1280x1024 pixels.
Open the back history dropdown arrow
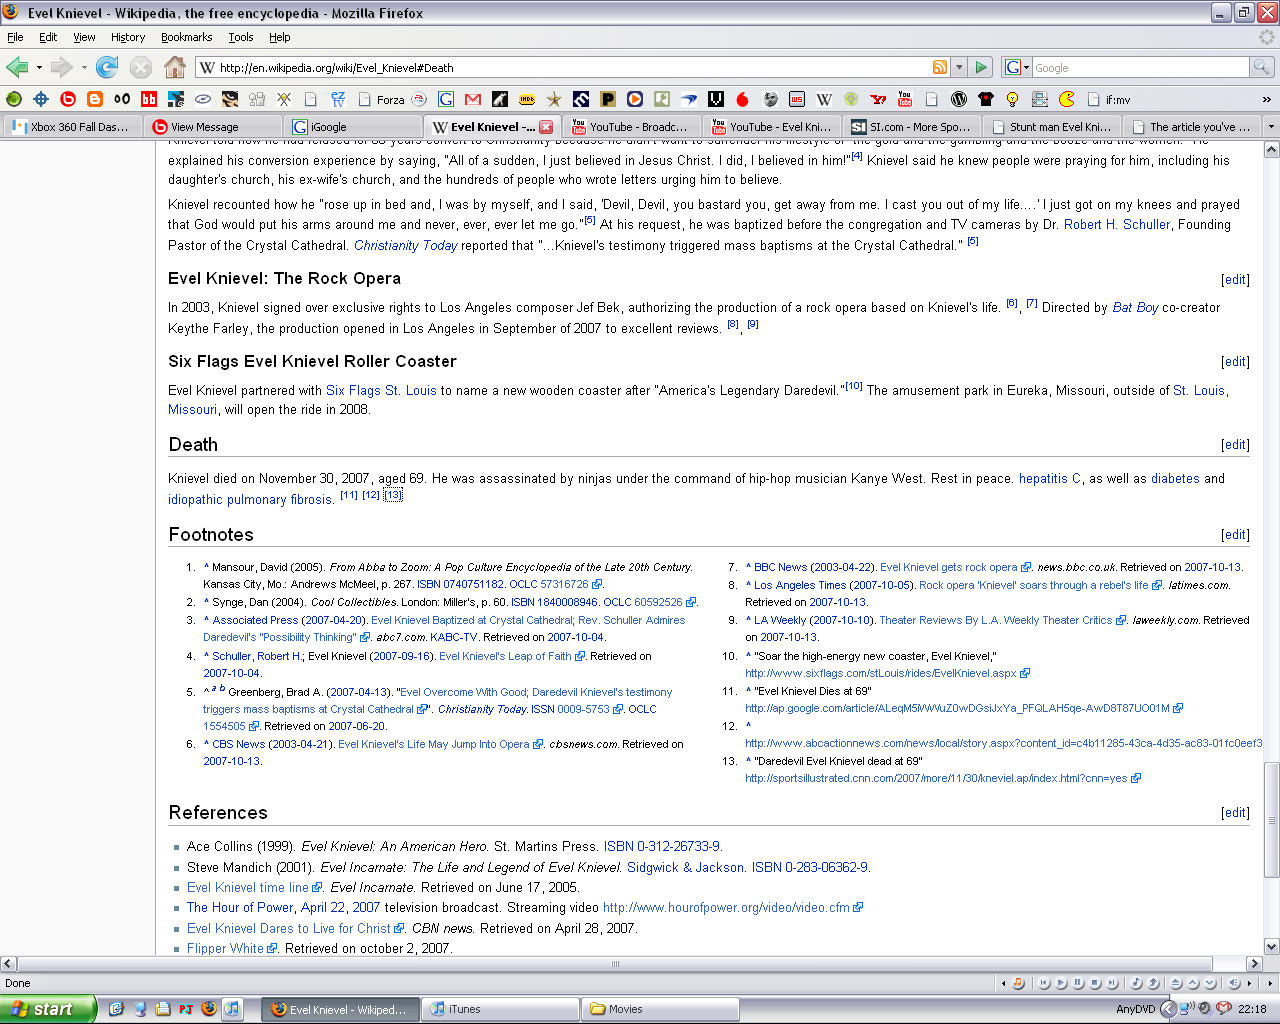point(39,67)
